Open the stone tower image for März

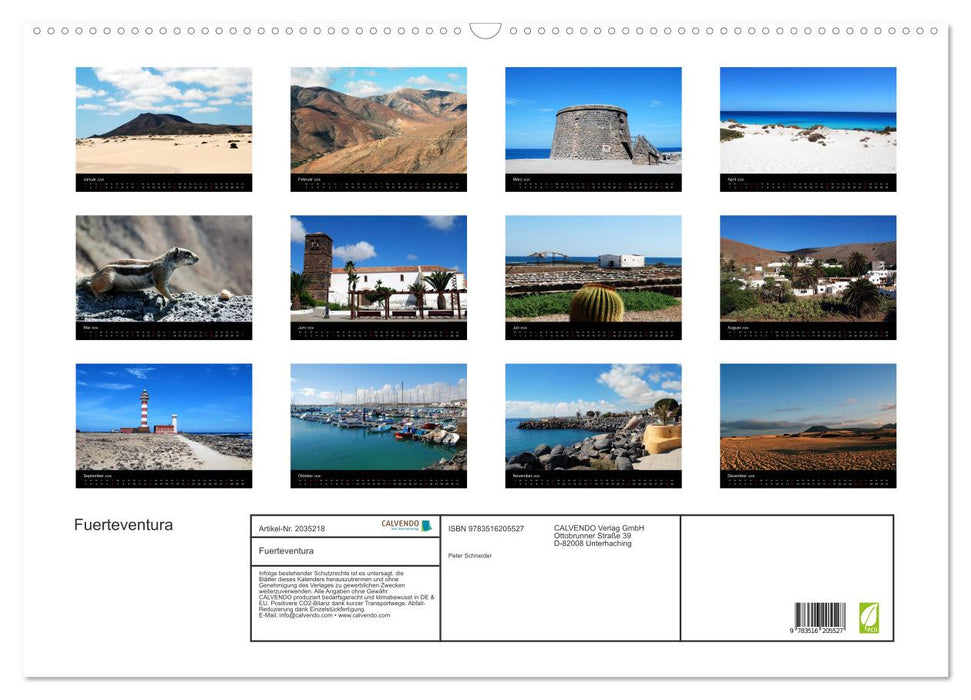tap(592, 120)
